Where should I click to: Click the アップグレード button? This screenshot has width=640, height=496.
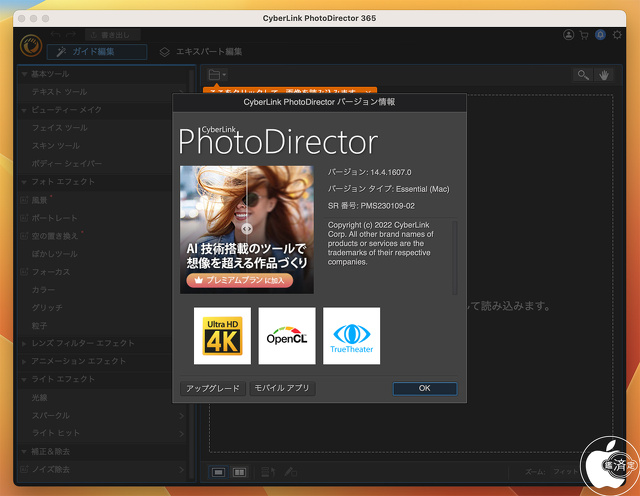[x=213, y=388]
